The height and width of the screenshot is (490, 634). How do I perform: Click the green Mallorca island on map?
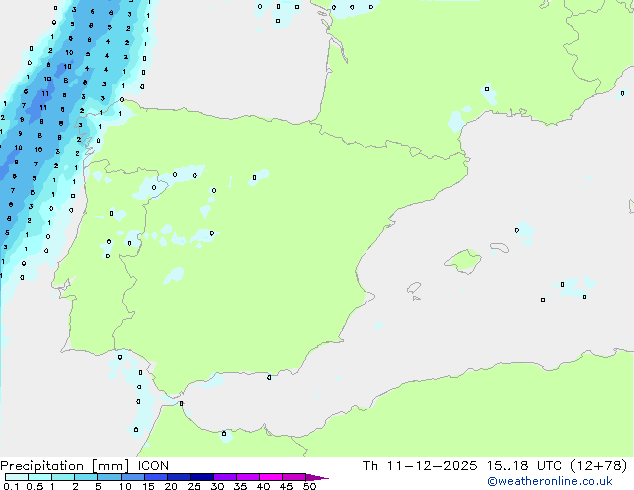click(x=463, y=261)
